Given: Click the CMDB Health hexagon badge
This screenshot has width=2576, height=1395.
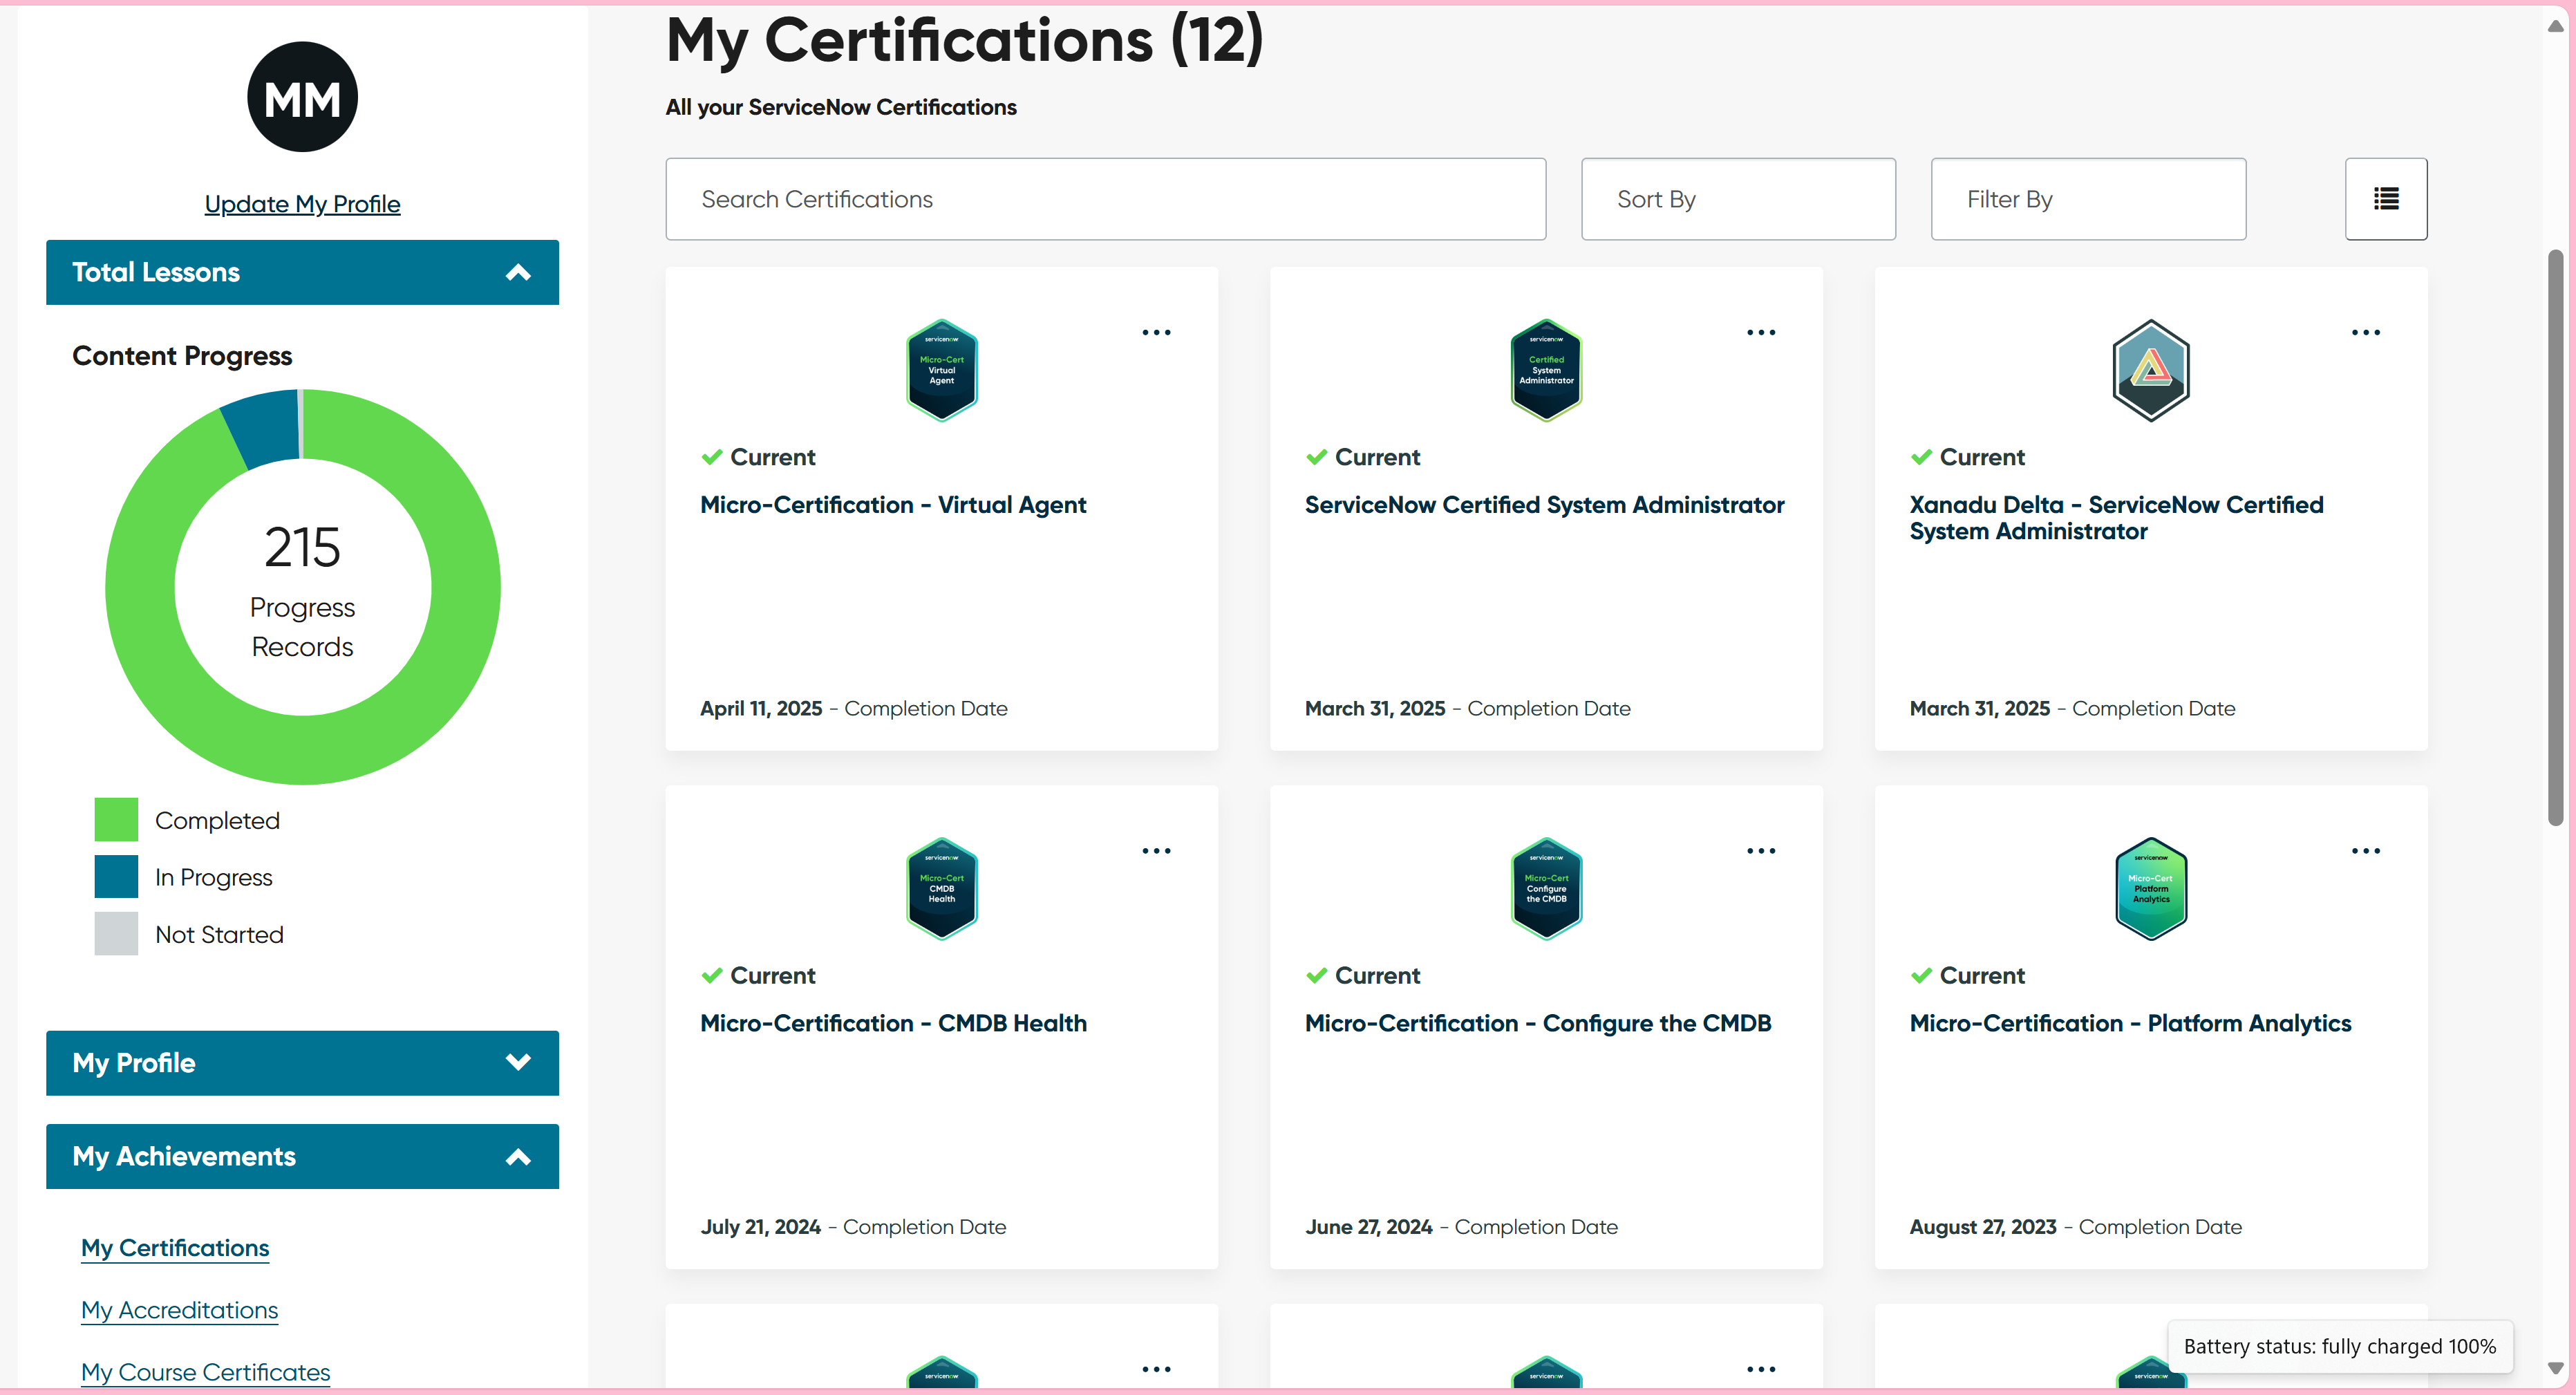Looking at the screenshot, I should pyautogui.click(x=941, y=888).
